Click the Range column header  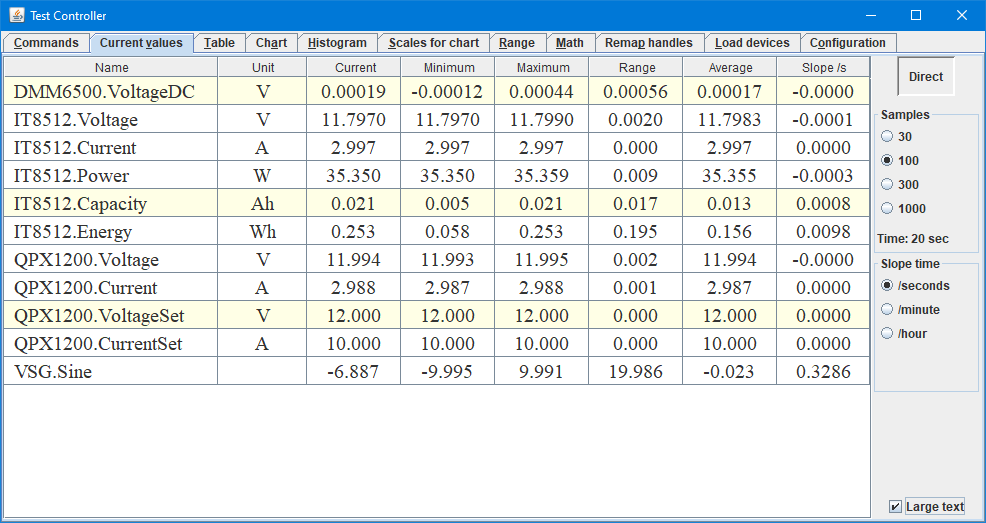pyautogui.click(x=636, y=67)
